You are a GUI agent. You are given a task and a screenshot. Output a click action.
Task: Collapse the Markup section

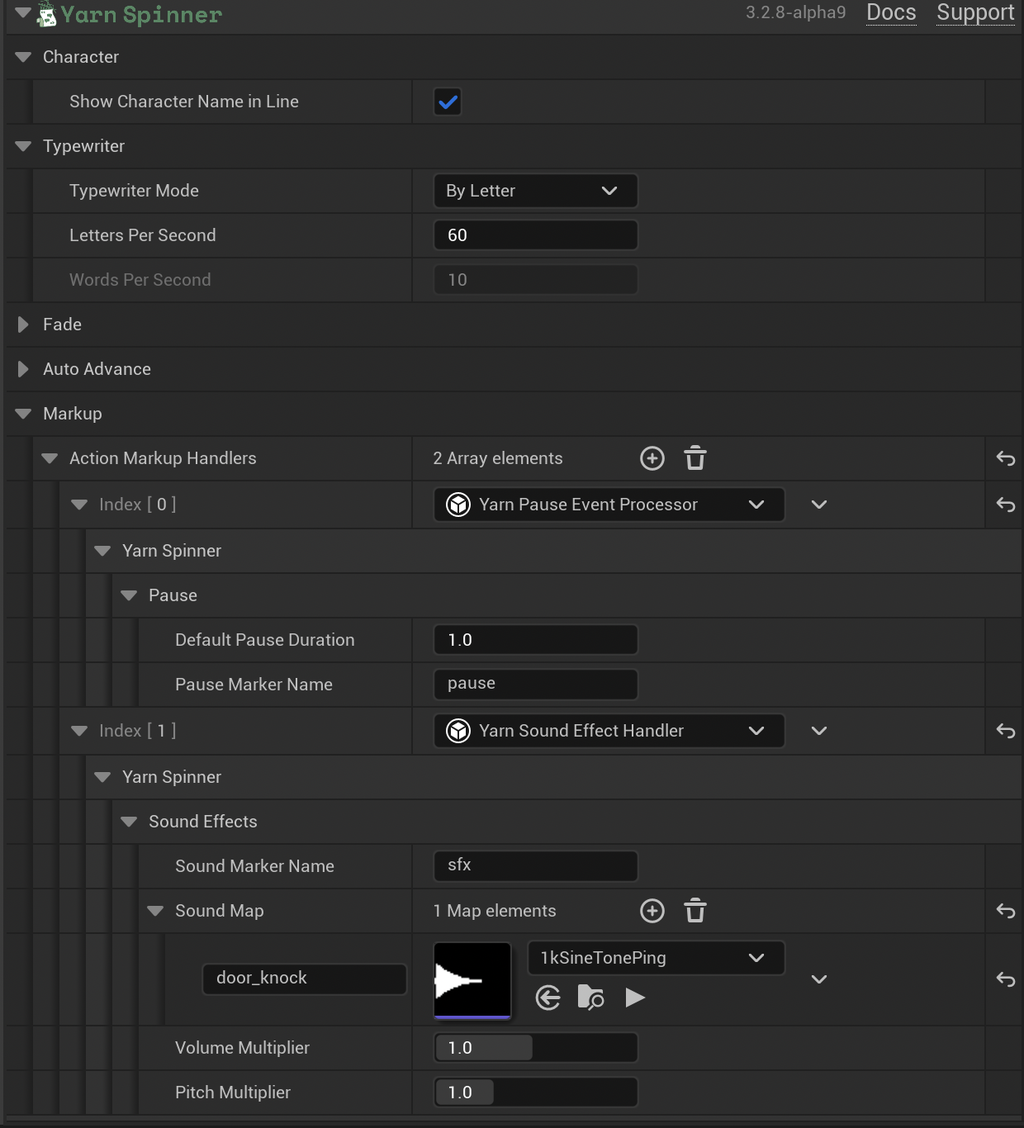click(x=23, y=414)
